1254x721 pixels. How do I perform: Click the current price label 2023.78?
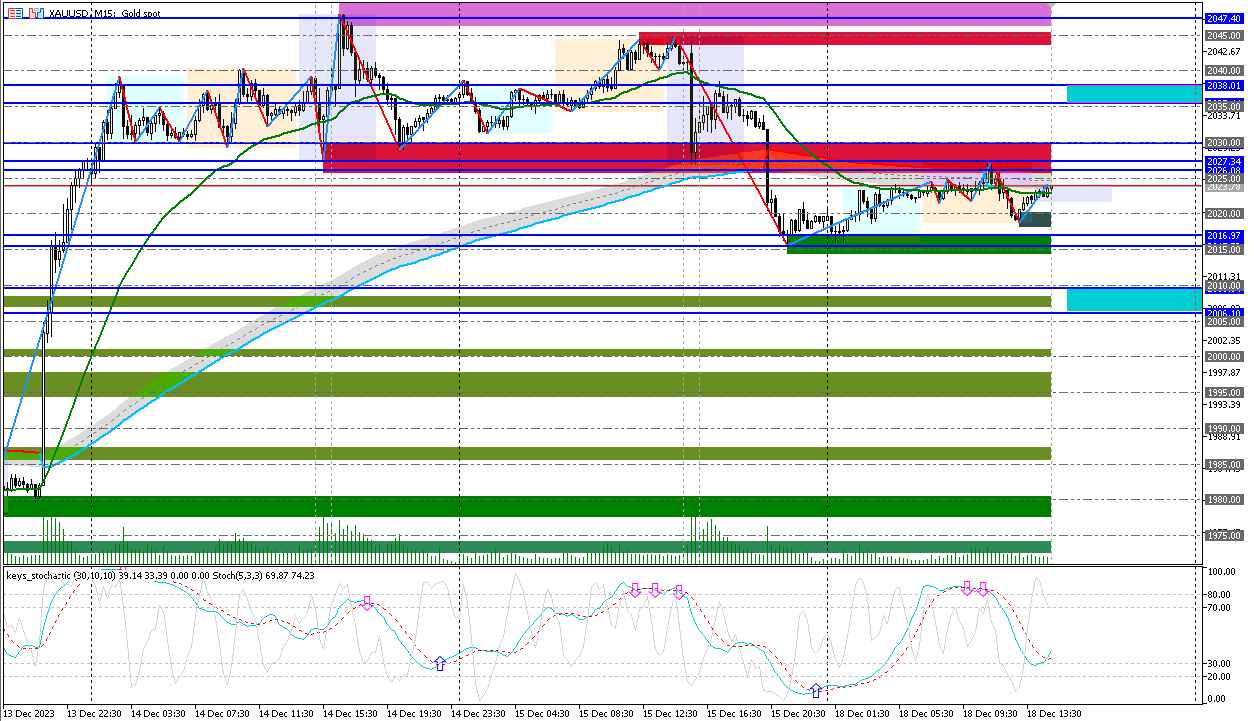tap(1223, 187)
